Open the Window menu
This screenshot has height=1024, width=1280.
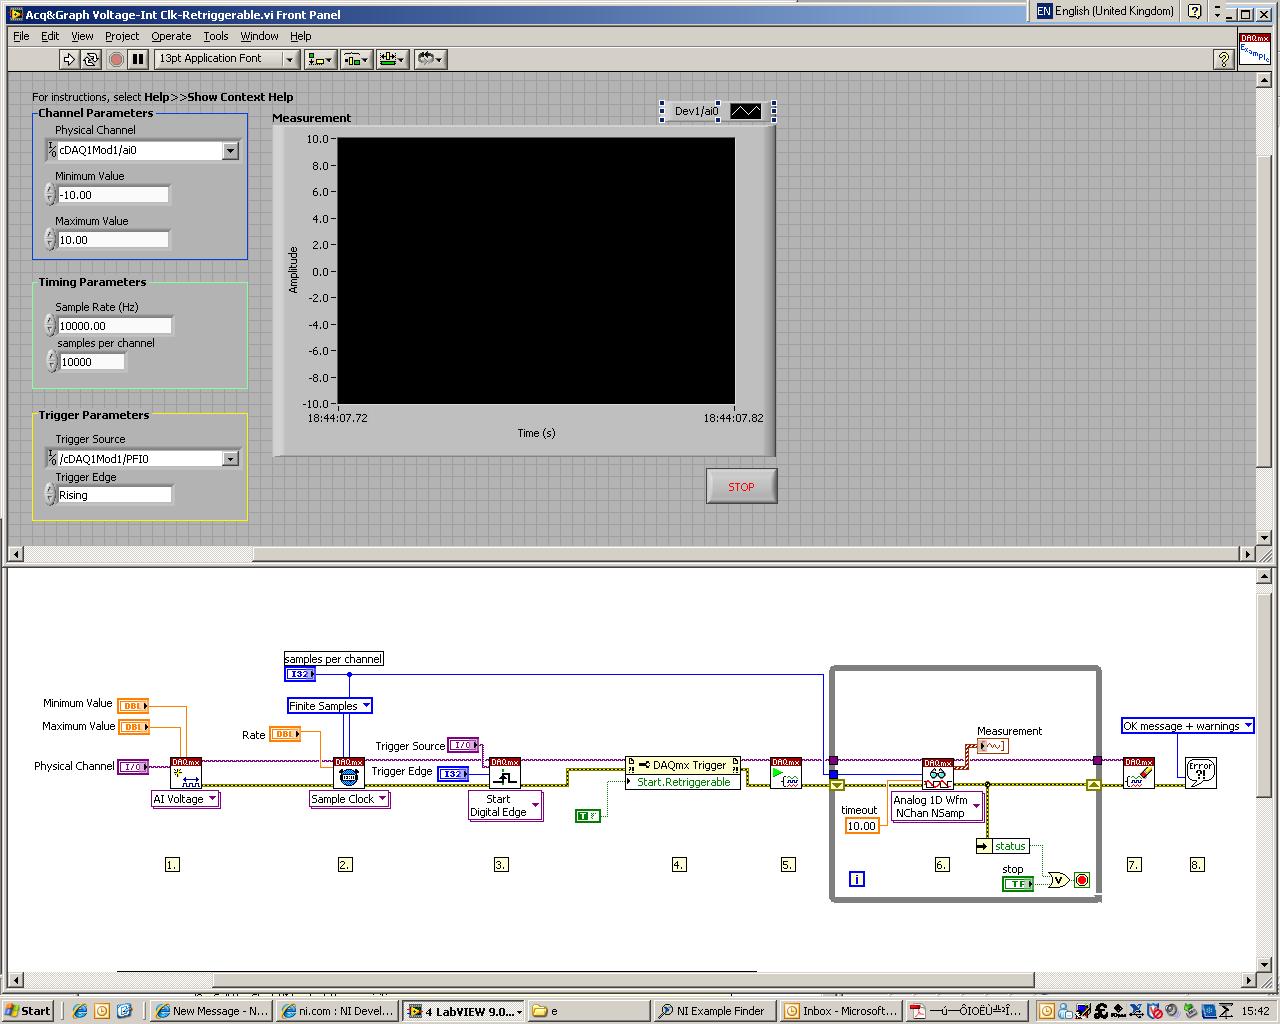259,36
